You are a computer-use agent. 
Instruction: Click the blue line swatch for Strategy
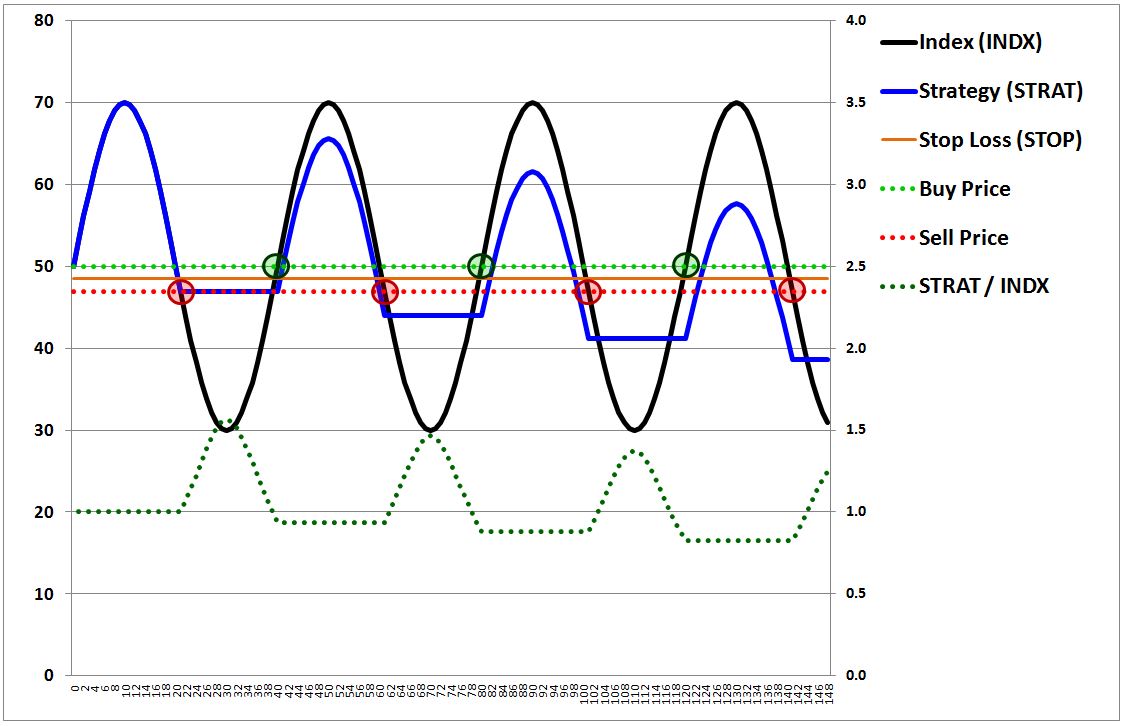click(x=897, y=92)
